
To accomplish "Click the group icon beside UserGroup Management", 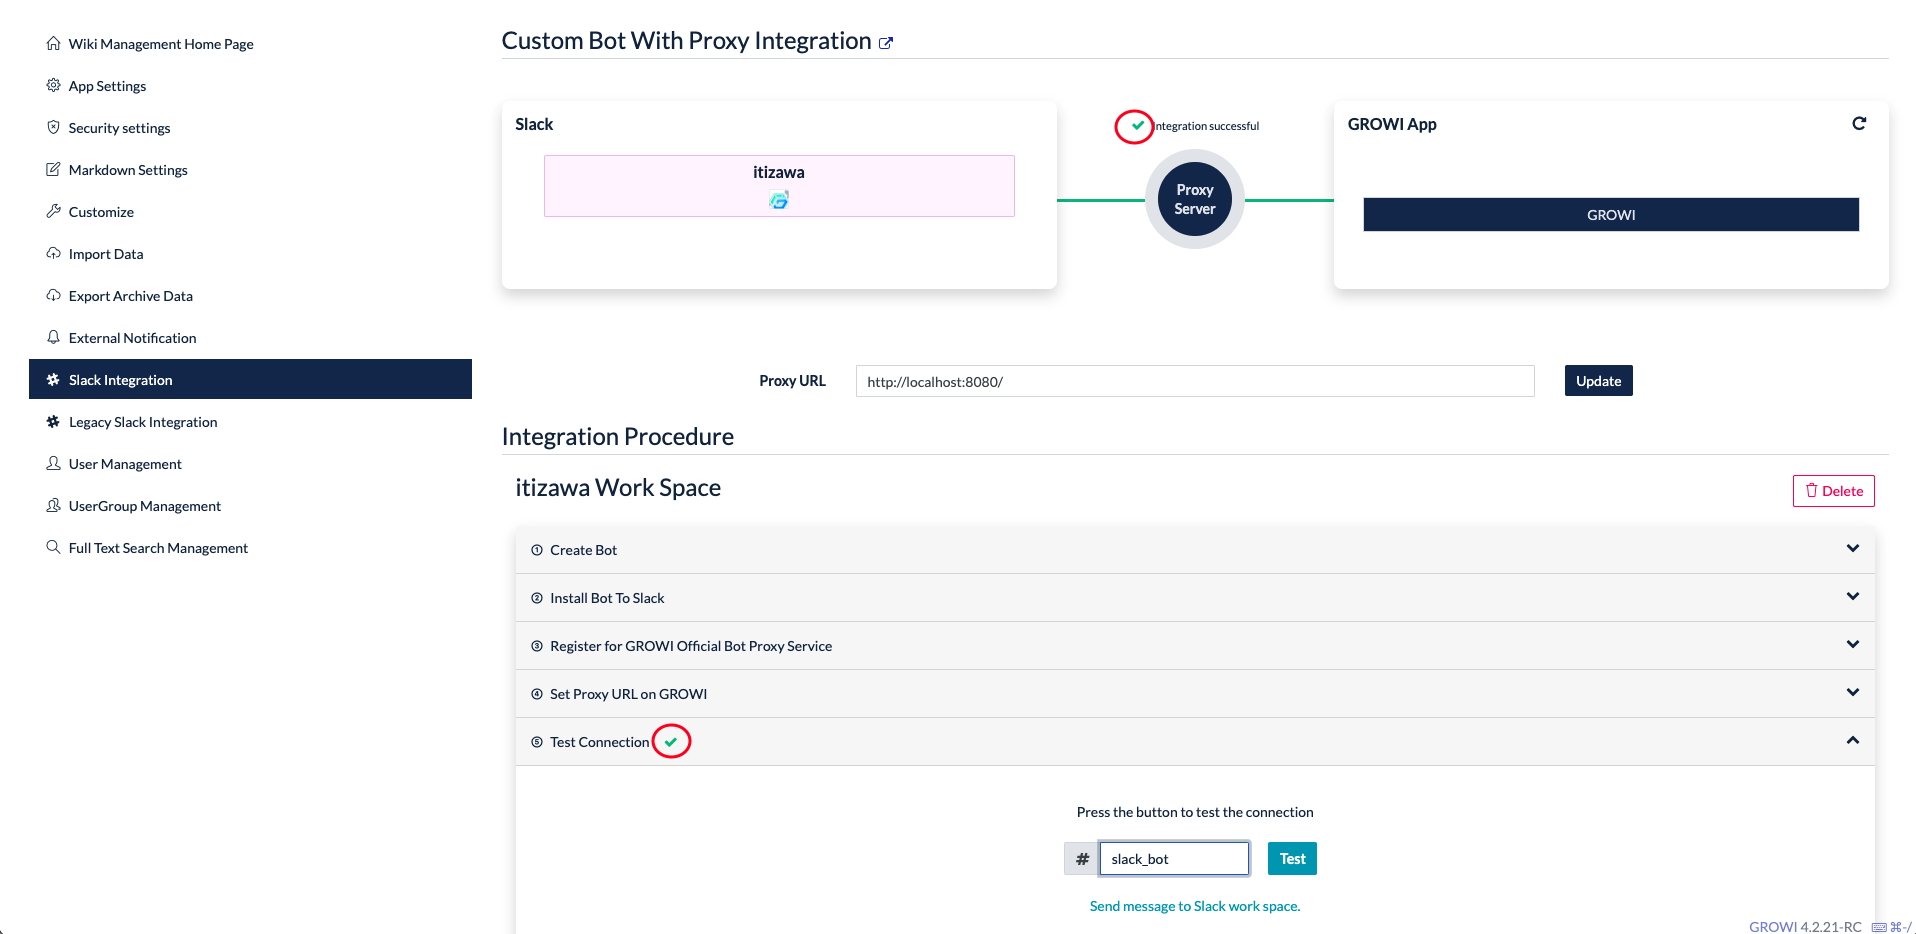I will click(53, 506).
